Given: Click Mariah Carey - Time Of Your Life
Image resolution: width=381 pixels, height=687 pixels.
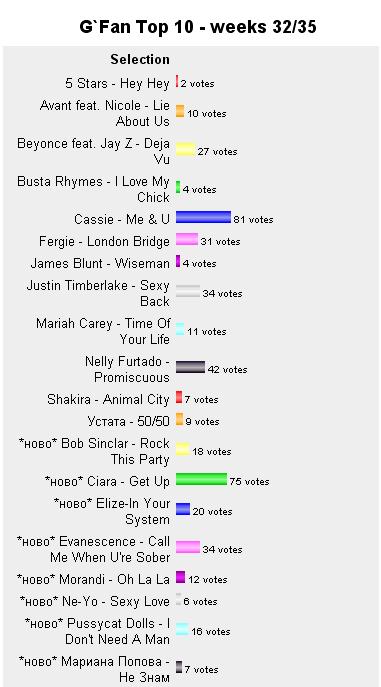Looking at the screenshot, I should [x=103, y=331].
